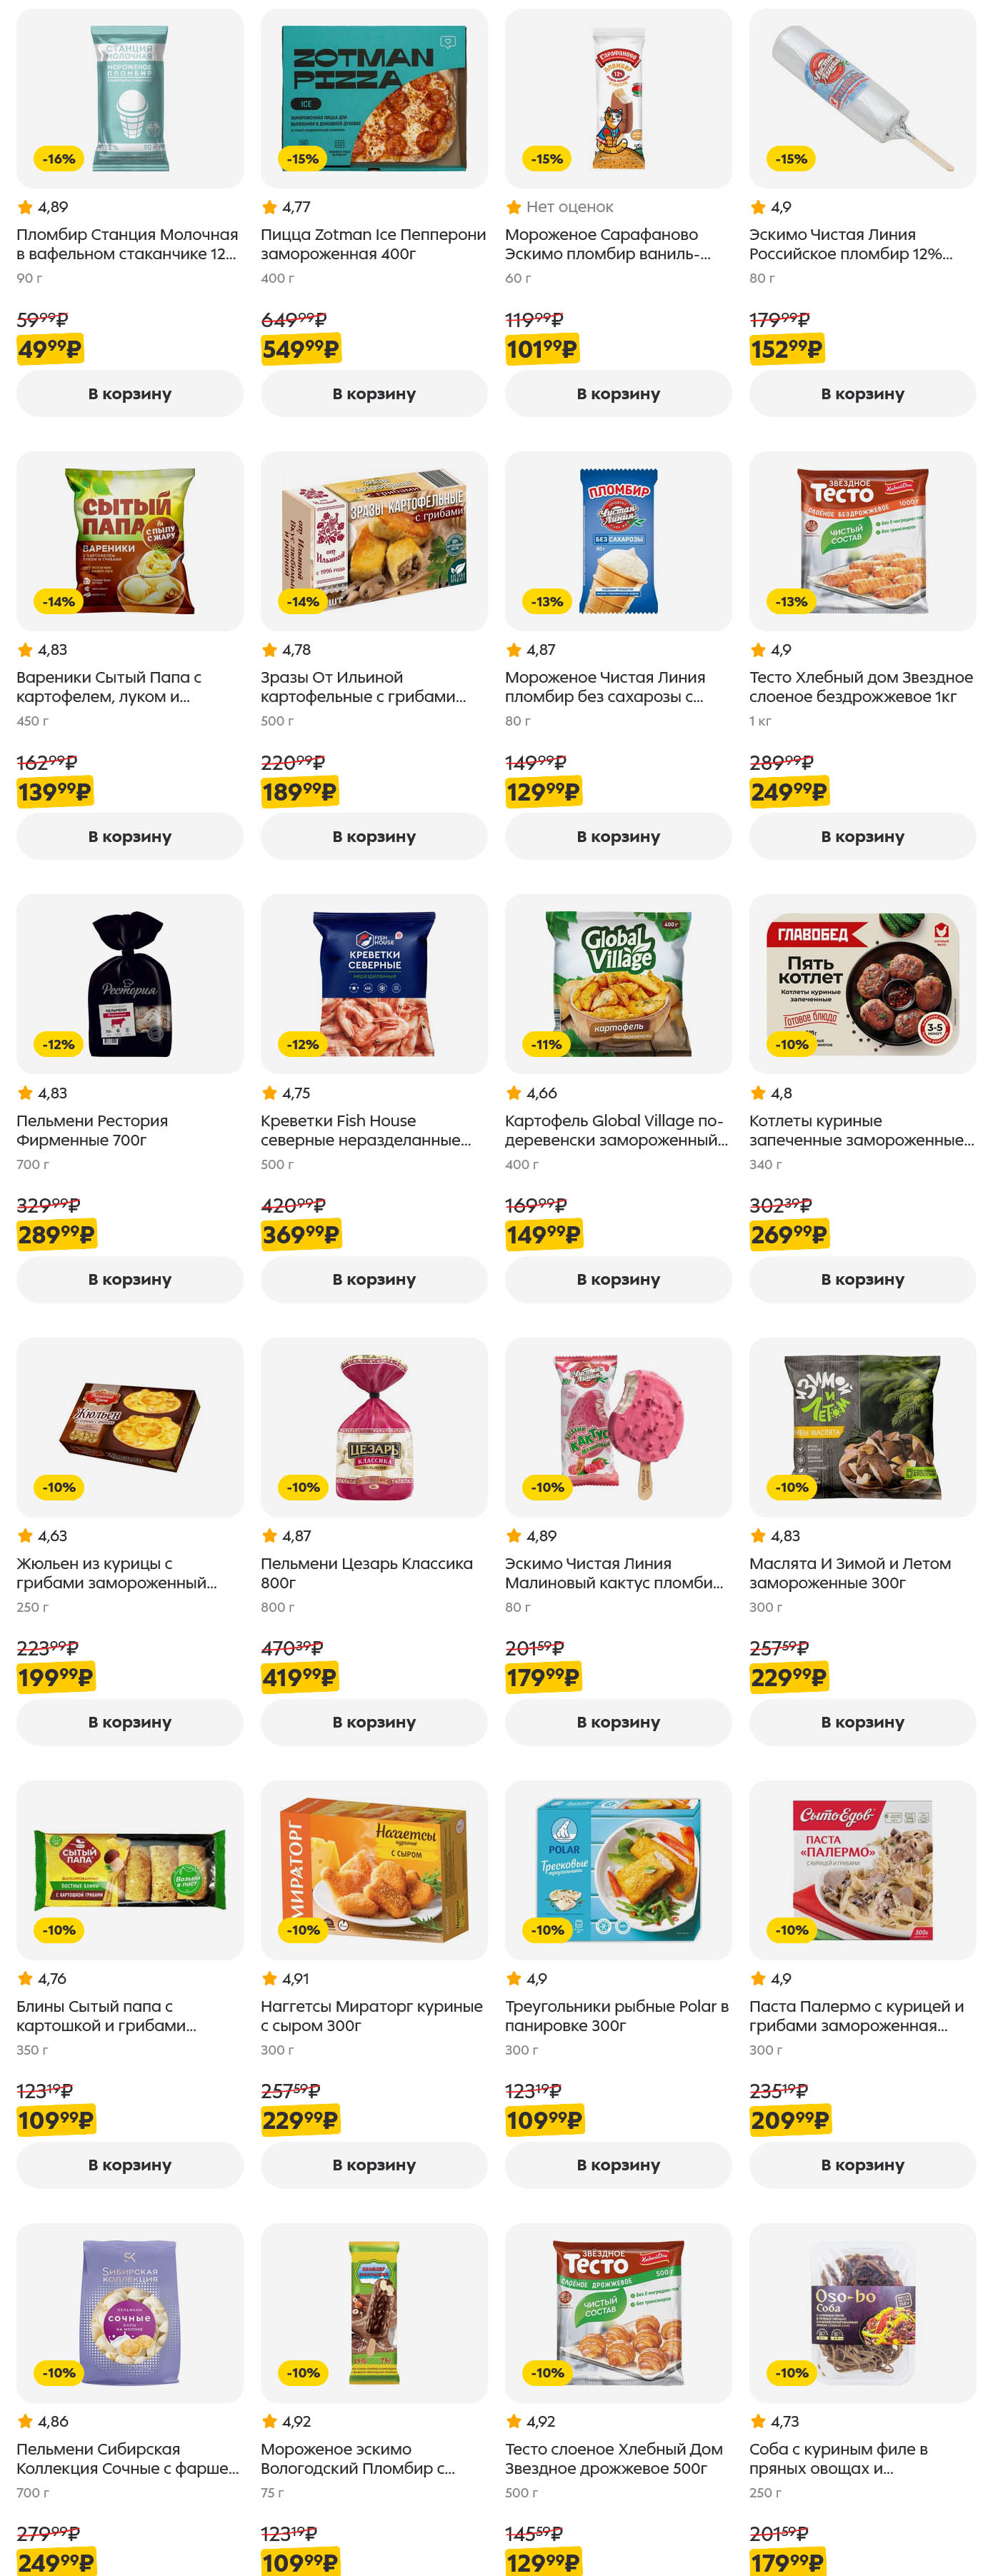
Task: Add Пять котлет chicken cutlets to cart
Action: click(x=862, y=1280)
